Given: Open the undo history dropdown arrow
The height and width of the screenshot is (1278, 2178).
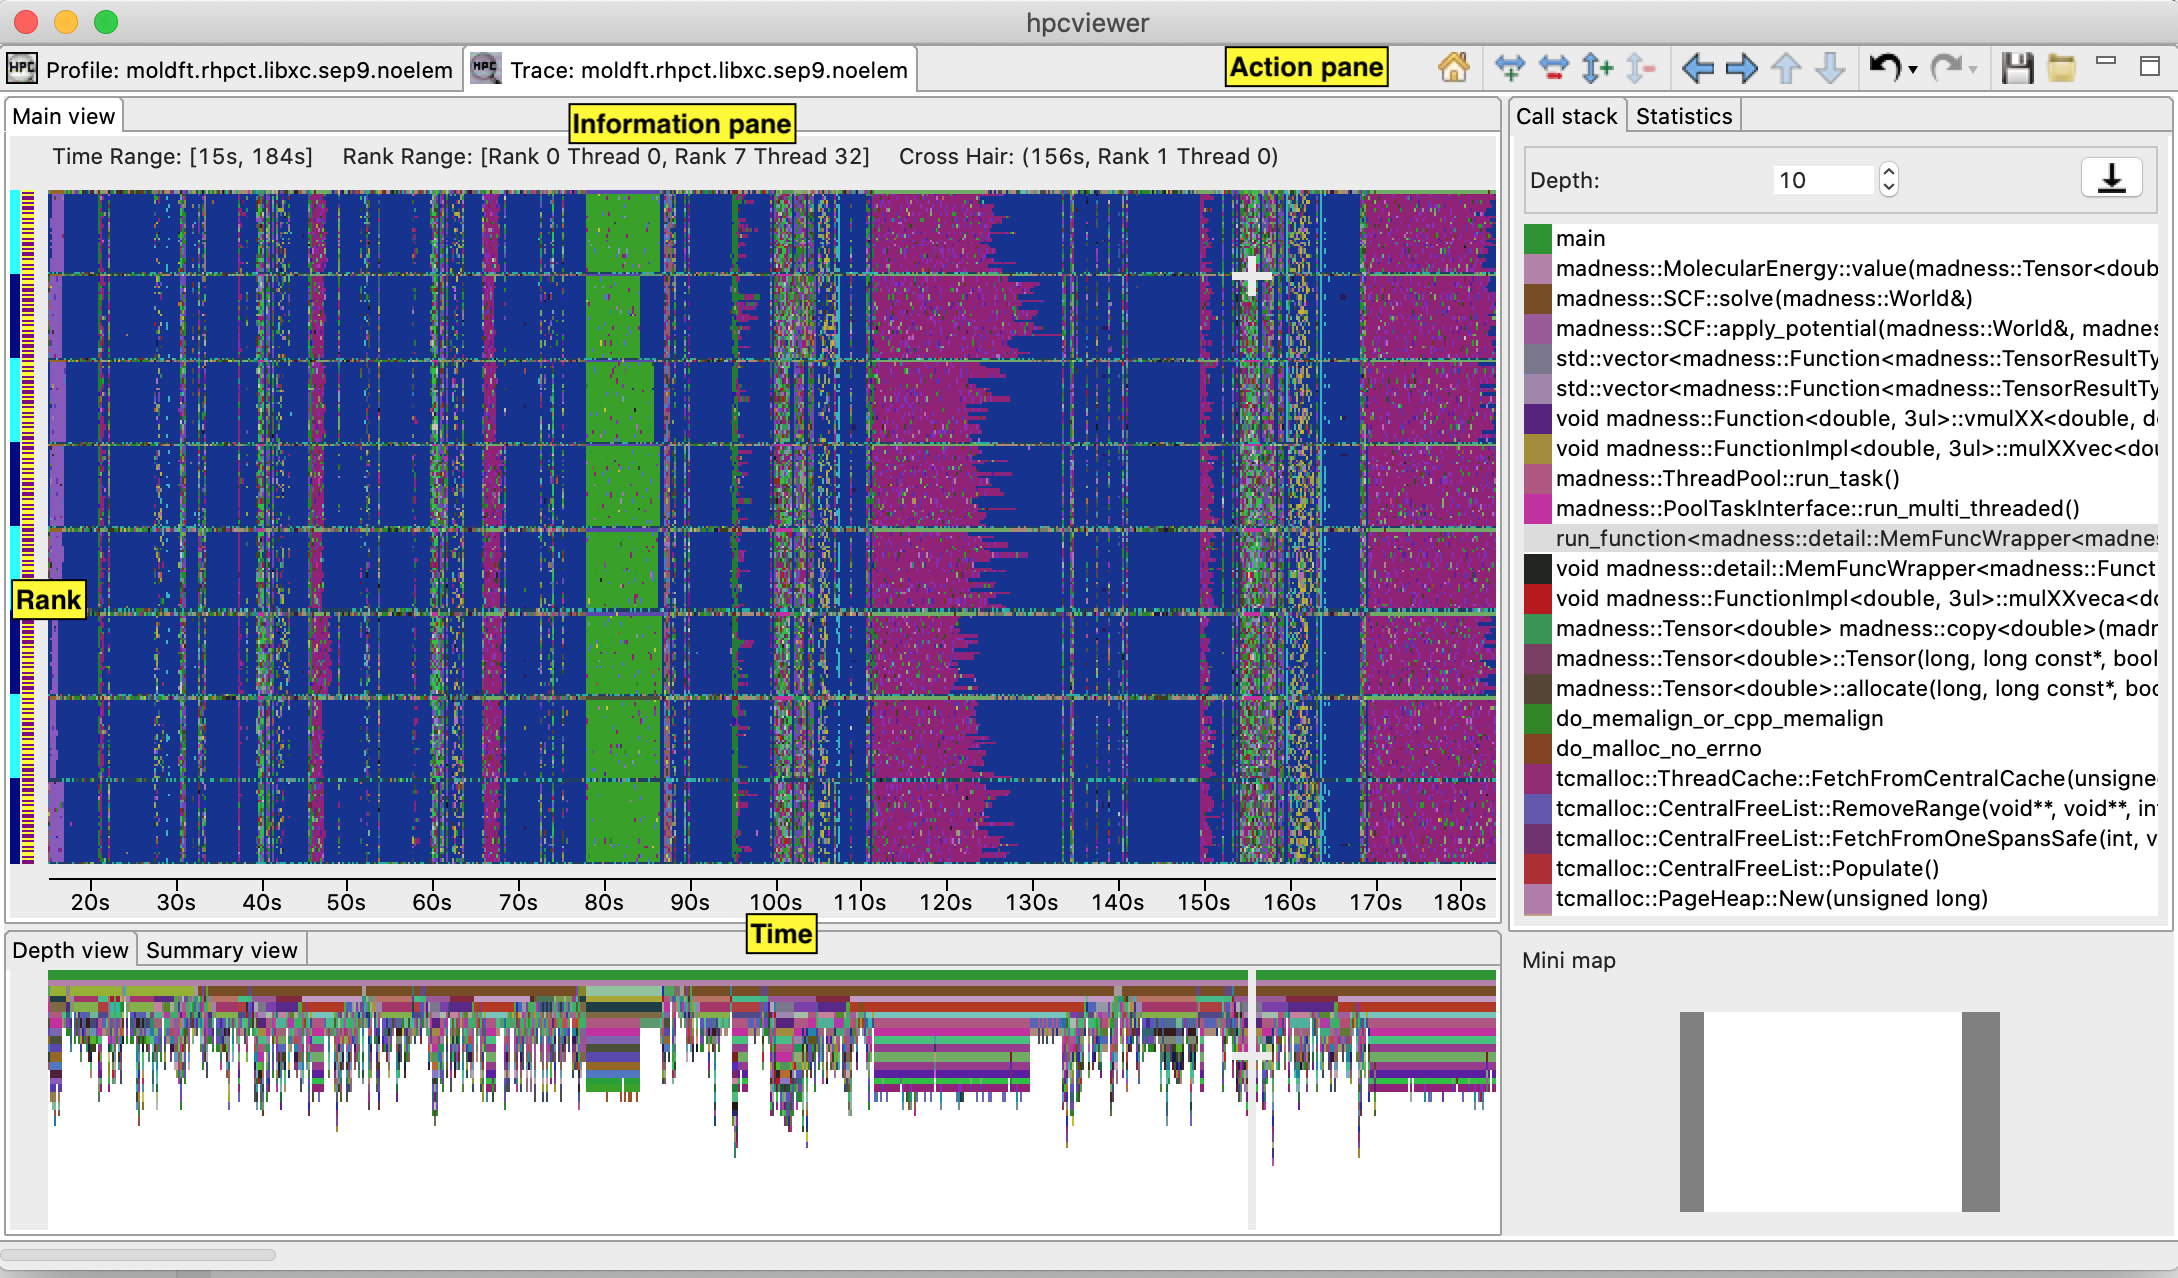Looking at the screenshot, I should coord(1913,70).
